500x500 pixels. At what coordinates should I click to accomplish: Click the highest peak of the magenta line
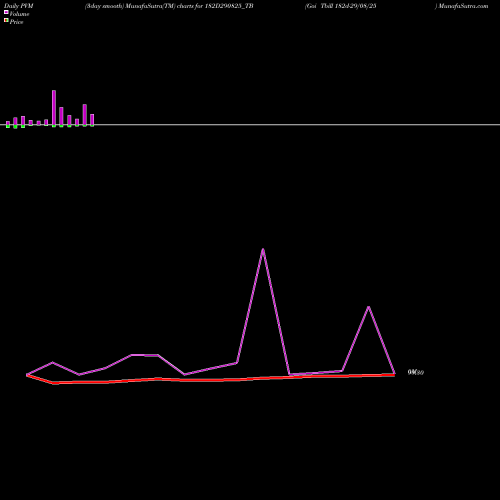[263, 249]
